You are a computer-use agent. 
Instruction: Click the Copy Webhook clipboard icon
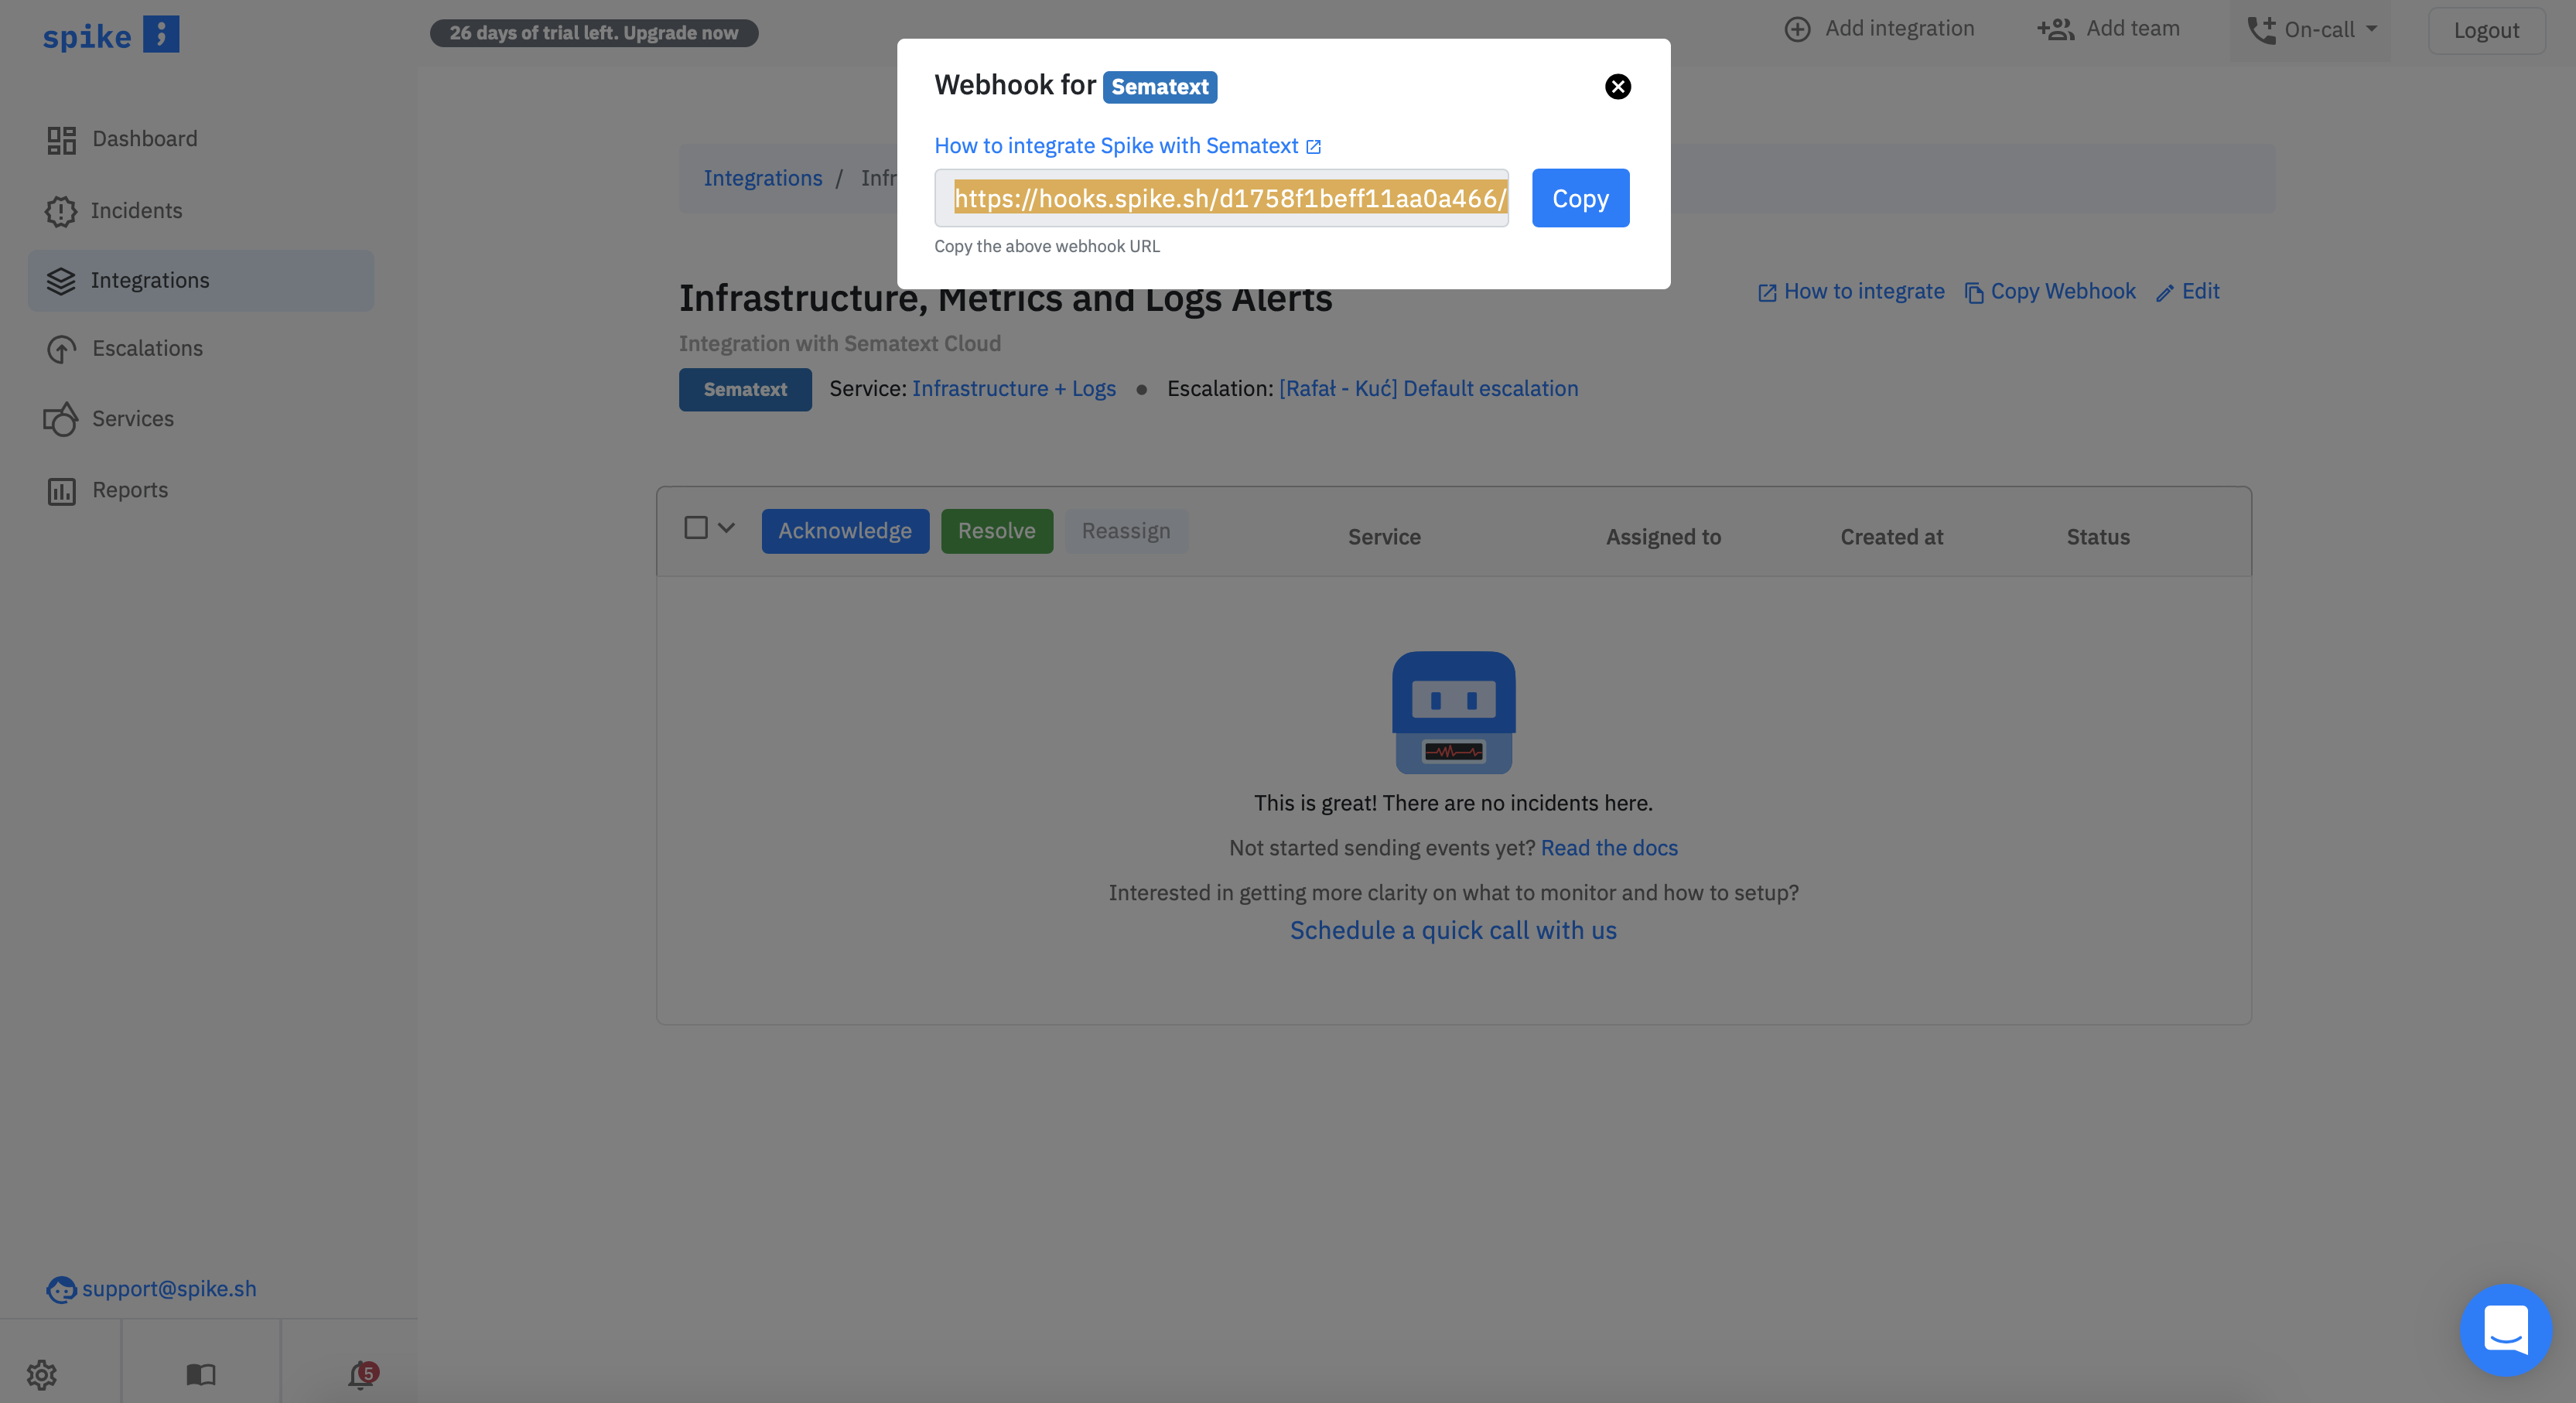coord(1974,293)
